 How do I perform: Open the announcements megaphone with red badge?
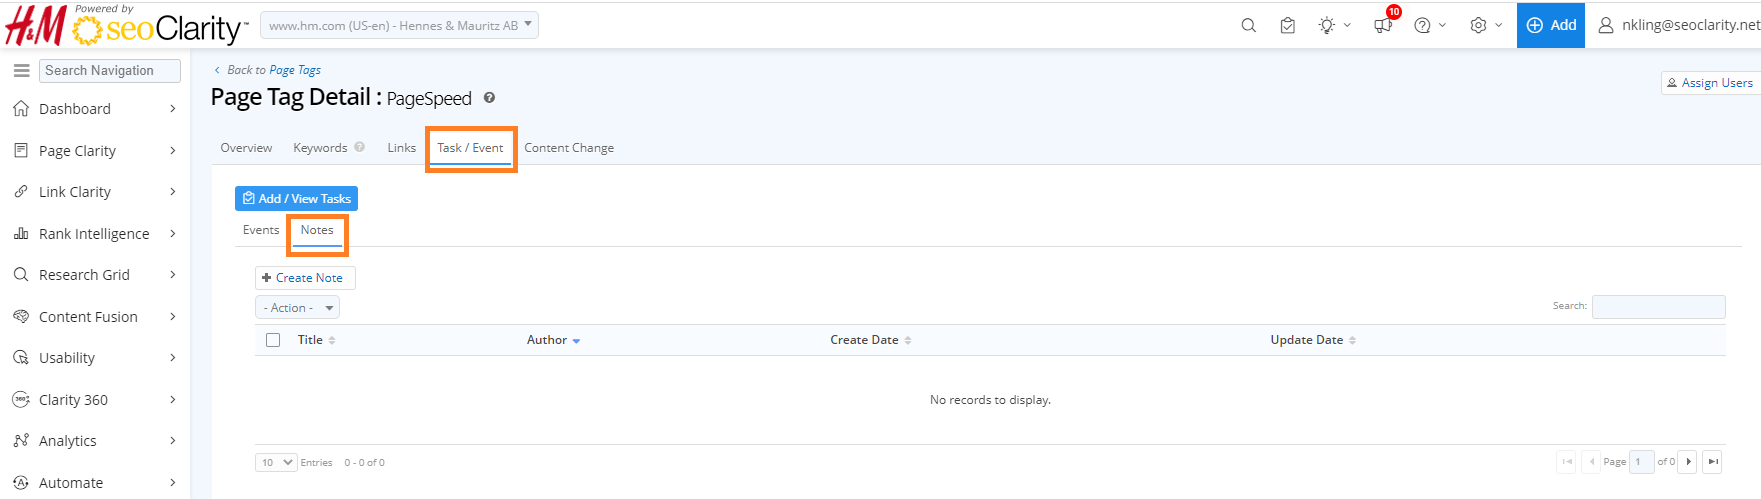coord(1383,25)
